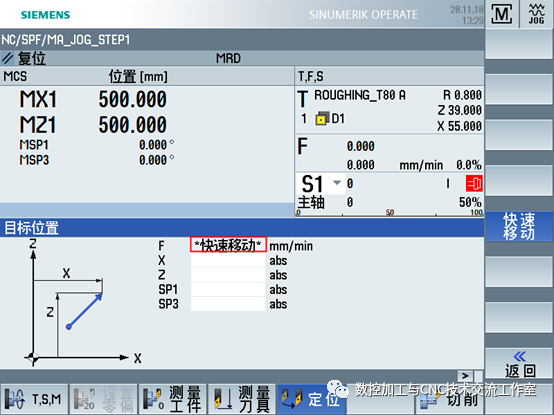The height and width of the screenshot is (415, 554).
Task: Click the MX1 axis position value 500.000
Action: point(132,99)
